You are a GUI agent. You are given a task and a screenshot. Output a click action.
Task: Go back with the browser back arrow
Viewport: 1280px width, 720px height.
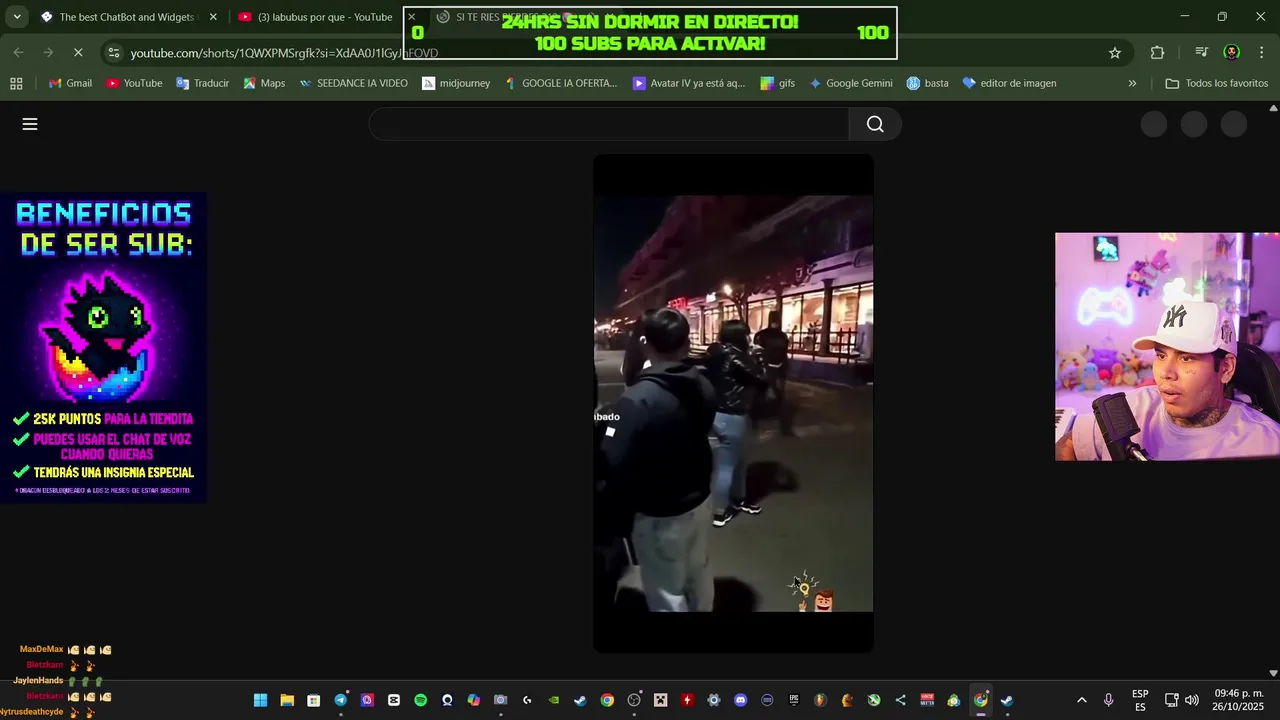click(x=19, y=53)
